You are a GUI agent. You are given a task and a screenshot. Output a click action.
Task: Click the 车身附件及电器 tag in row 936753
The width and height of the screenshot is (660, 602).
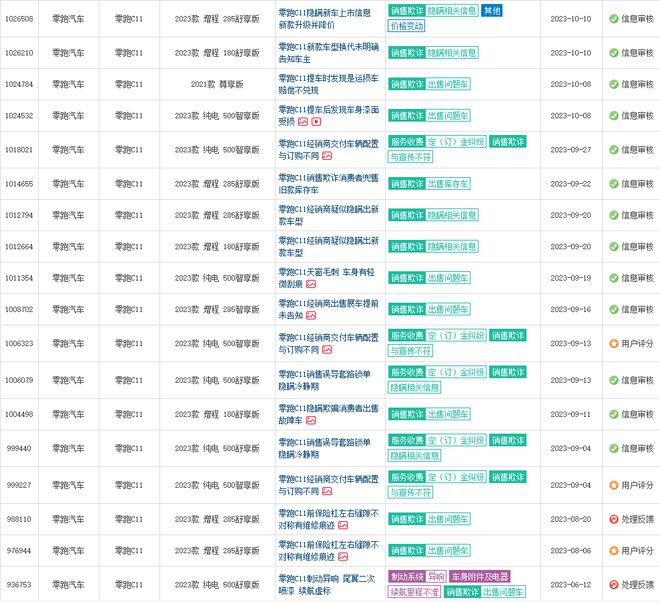(x=479, y=577)
